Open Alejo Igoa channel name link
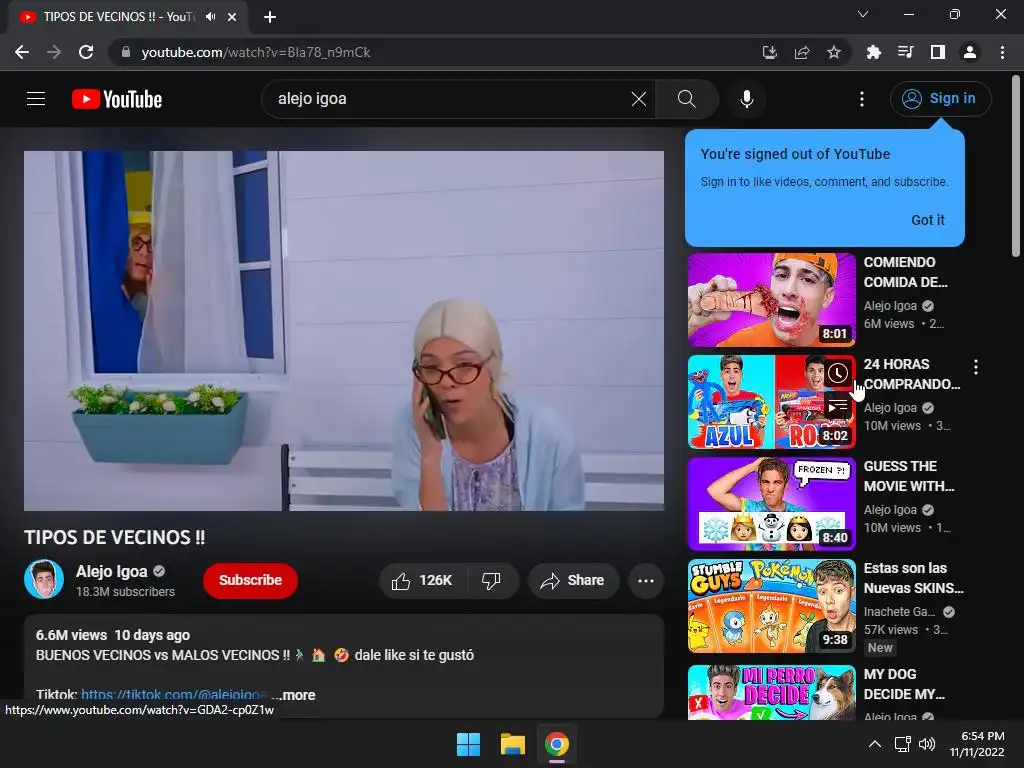 112,571
